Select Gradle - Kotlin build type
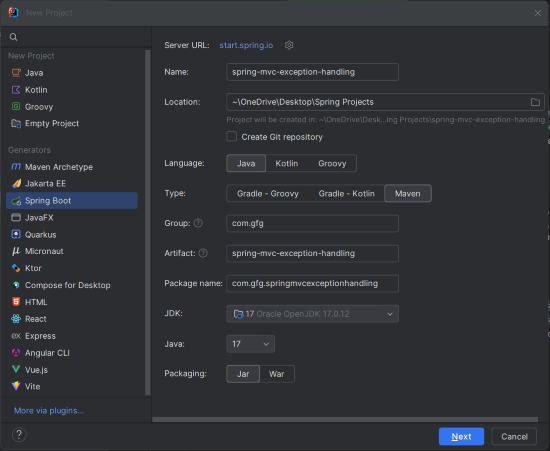 click(x=346, y=194)
